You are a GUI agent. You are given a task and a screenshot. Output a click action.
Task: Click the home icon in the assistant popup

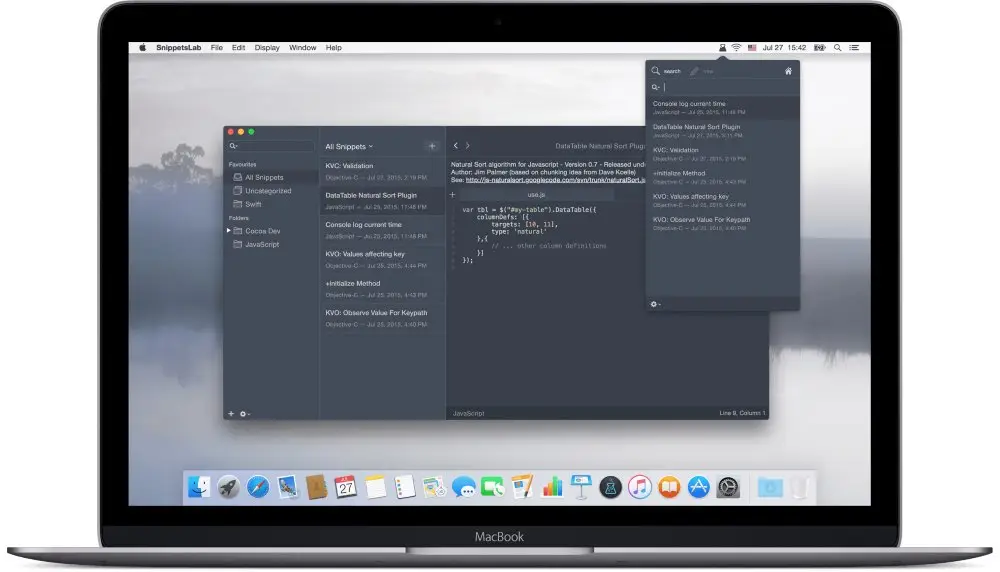(788, 71)
